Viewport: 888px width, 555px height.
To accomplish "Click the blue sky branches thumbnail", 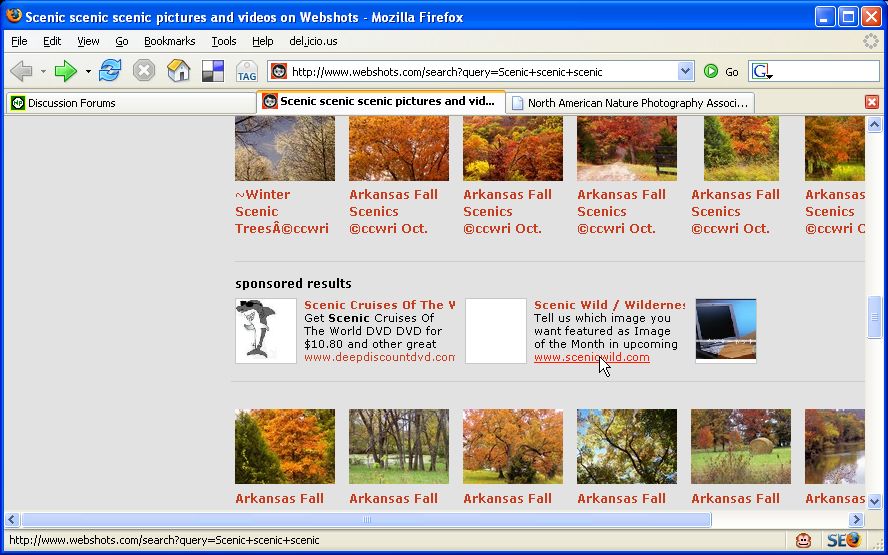I will click(x=627, y=446).
